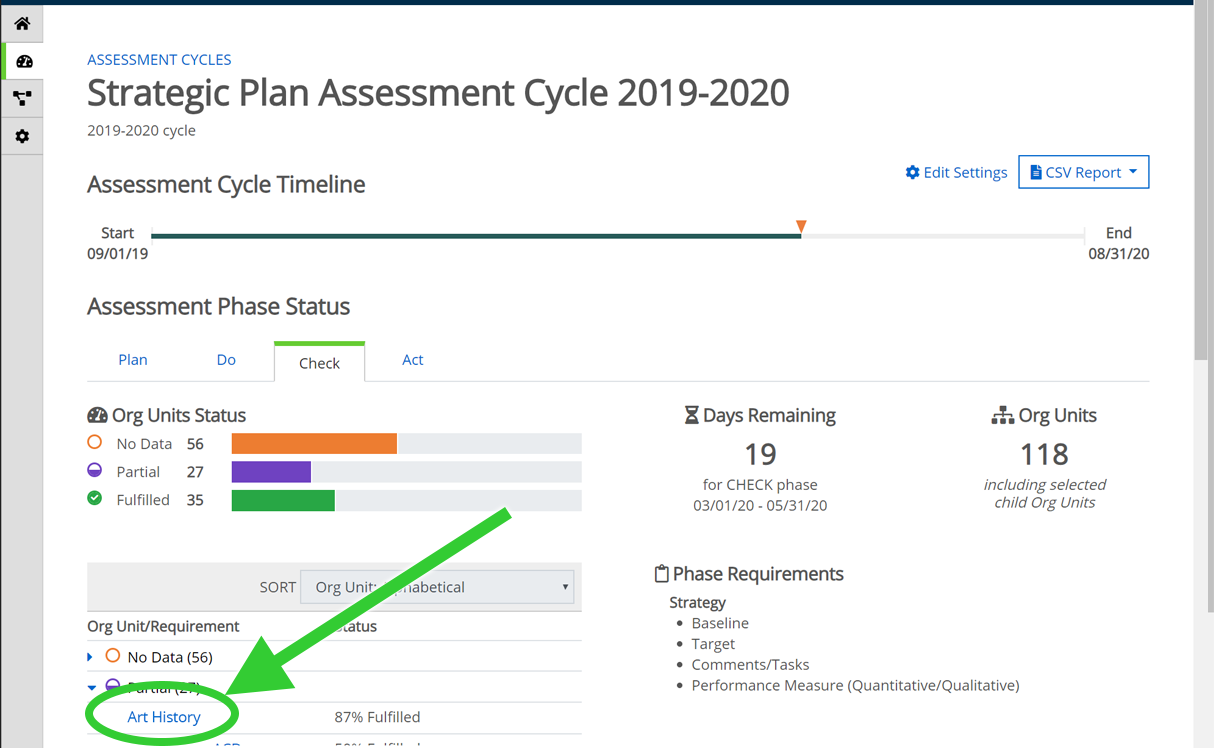Click the 87% Fulfilled status text
This screenshot has width=1214, height=748.
pyautogui.click(x=377, y=717)
